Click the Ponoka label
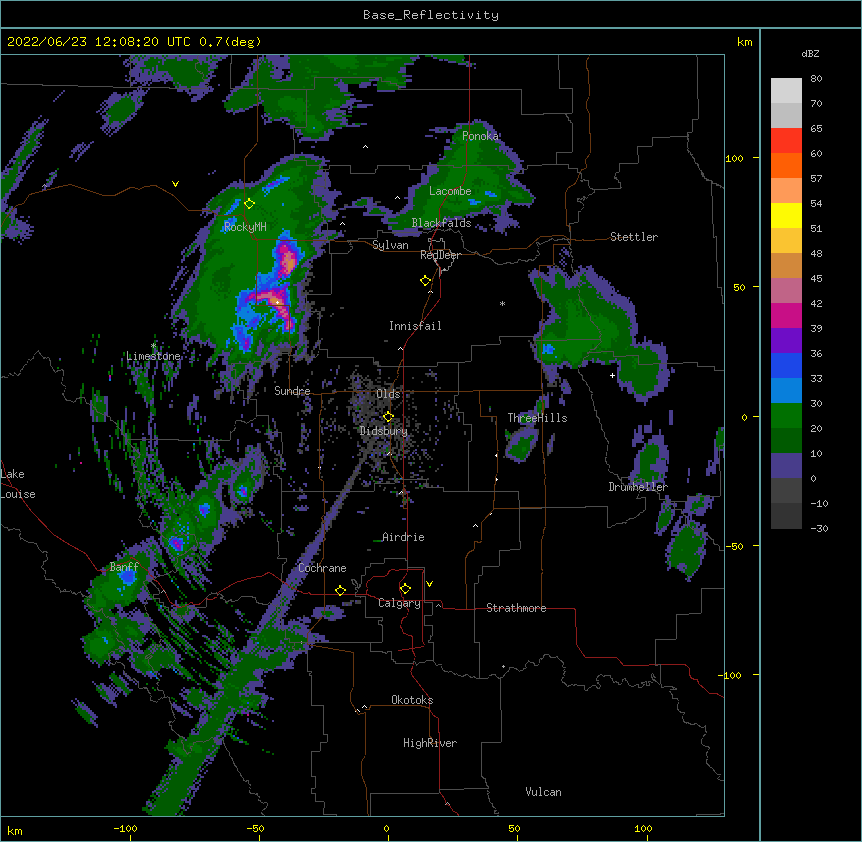This screenshot has height=842, width=862. (480, 136)
